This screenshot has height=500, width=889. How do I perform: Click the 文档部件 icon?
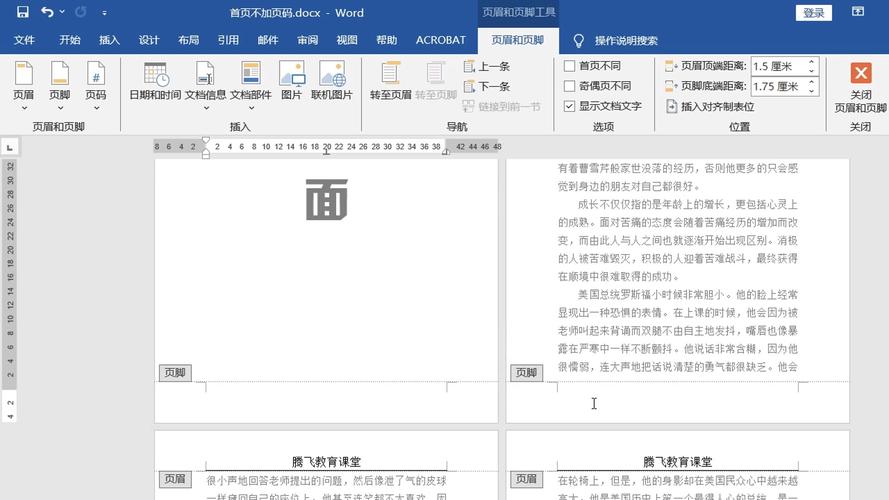click(x=251, y=74)
